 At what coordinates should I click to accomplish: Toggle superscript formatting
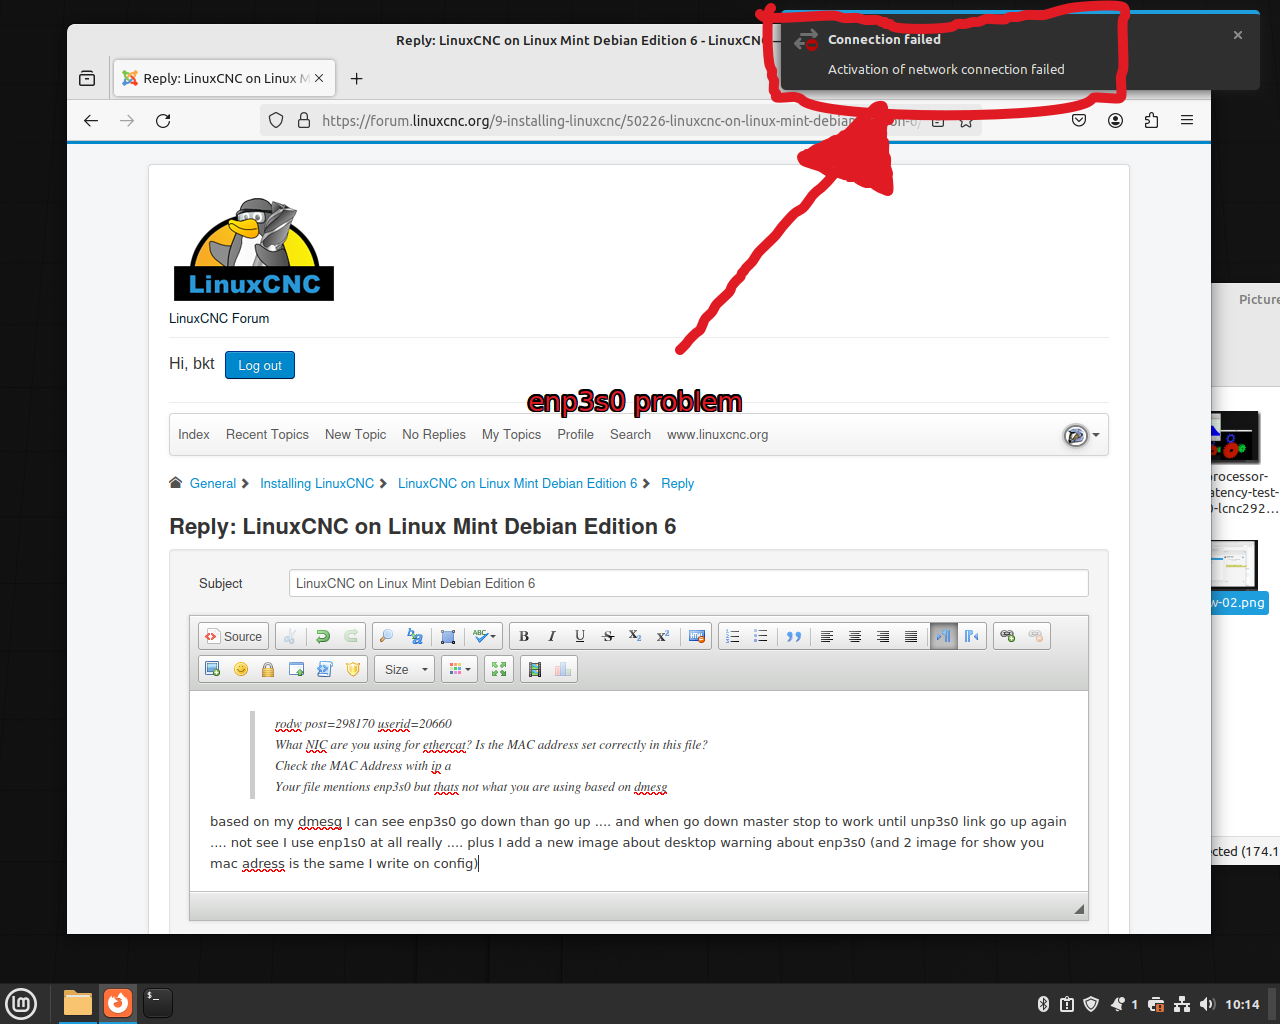tap(663, 636)
